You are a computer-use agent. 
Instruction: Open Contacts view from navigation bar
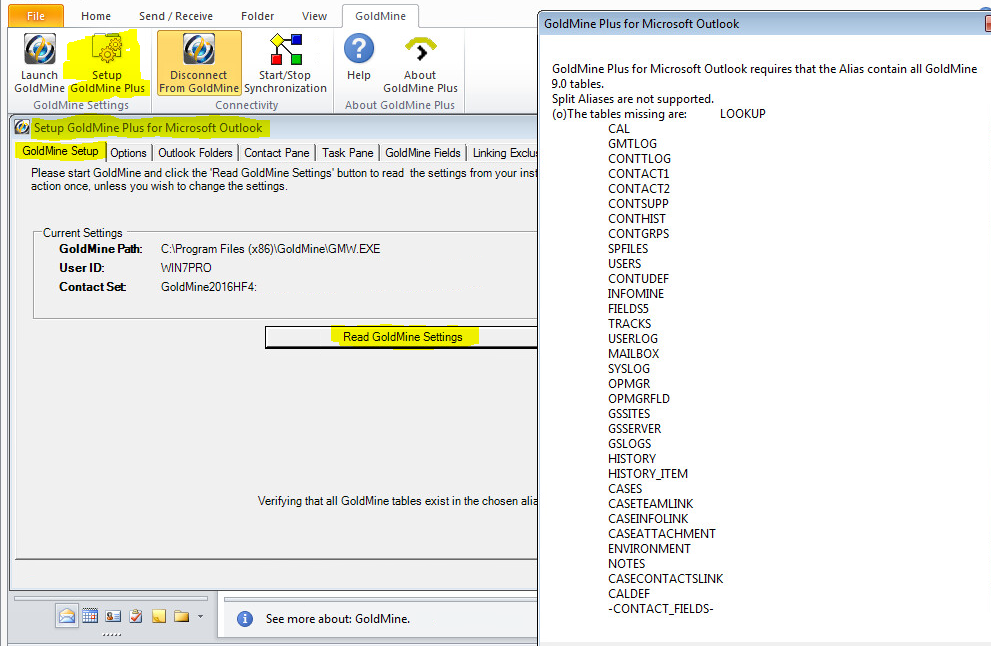point(113,616)
